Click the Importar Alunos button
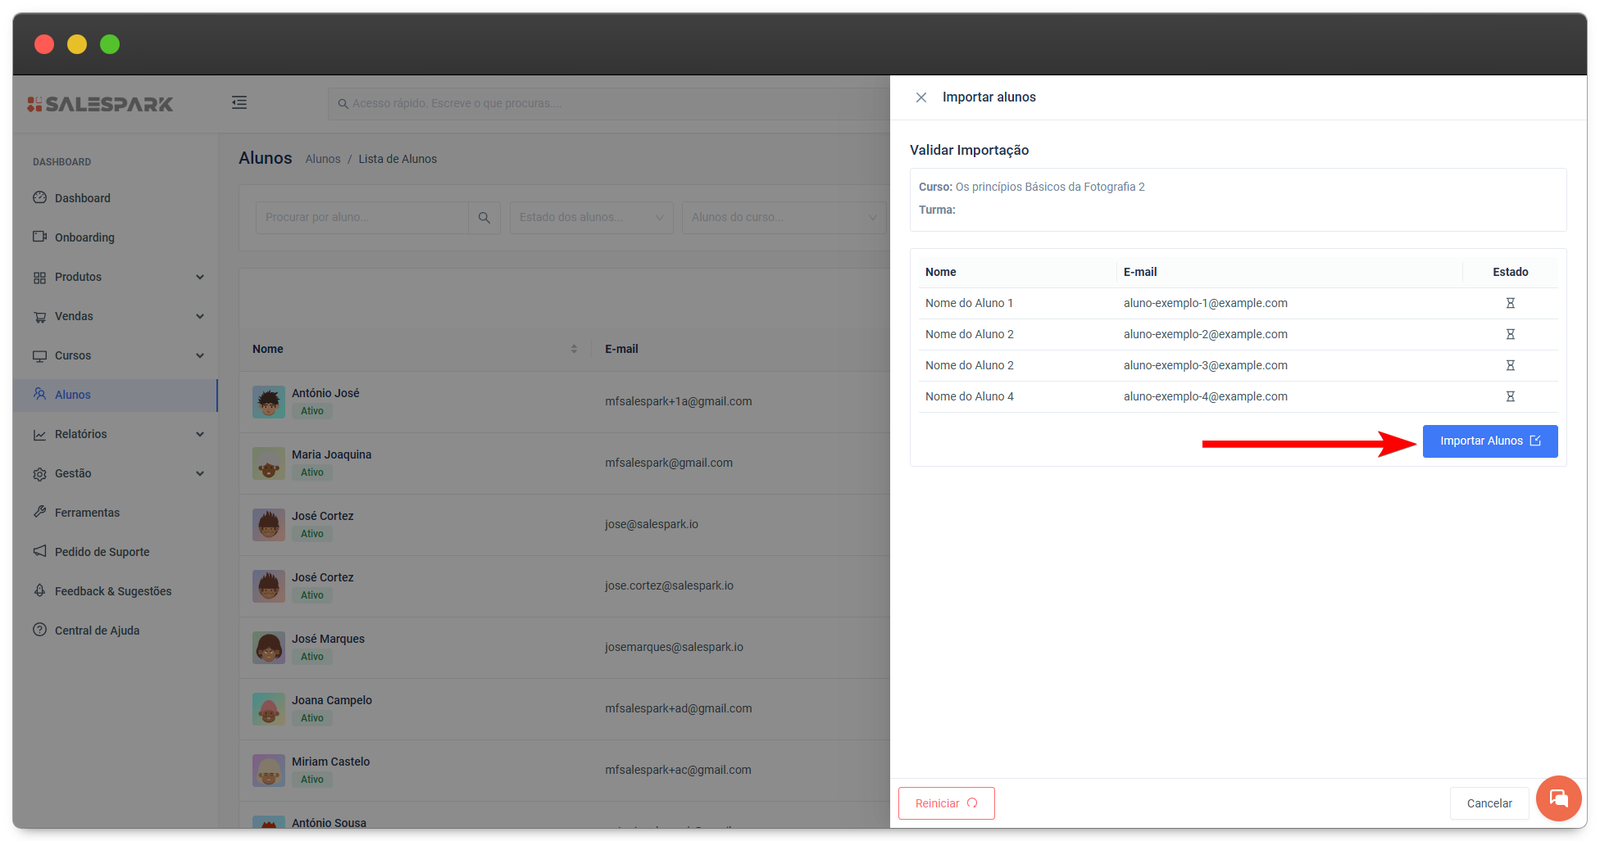1600x841 pixels. coord(1489,441)
